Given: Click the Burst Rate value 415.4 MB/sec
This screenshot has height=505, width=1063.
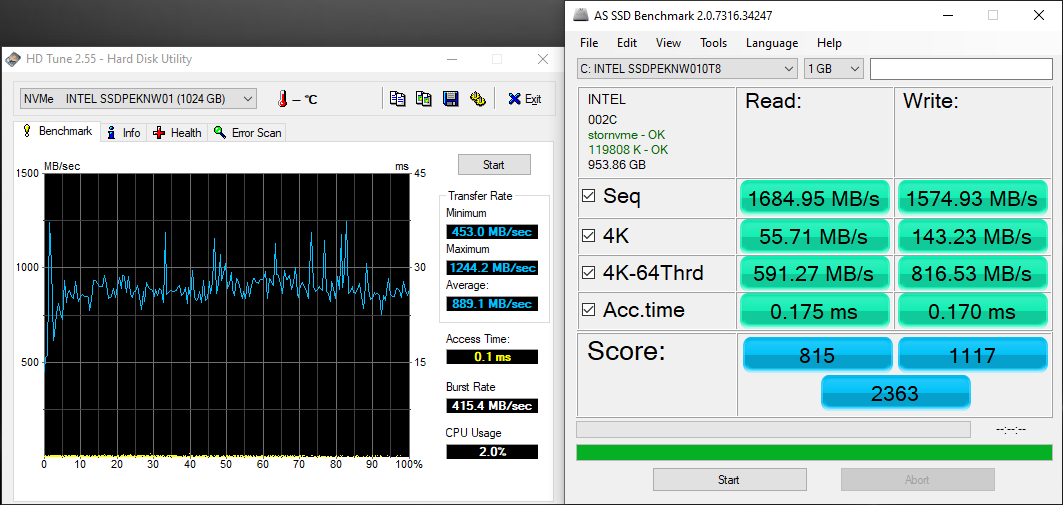Looking at the screenshot, I should click(x=492, y=405).
